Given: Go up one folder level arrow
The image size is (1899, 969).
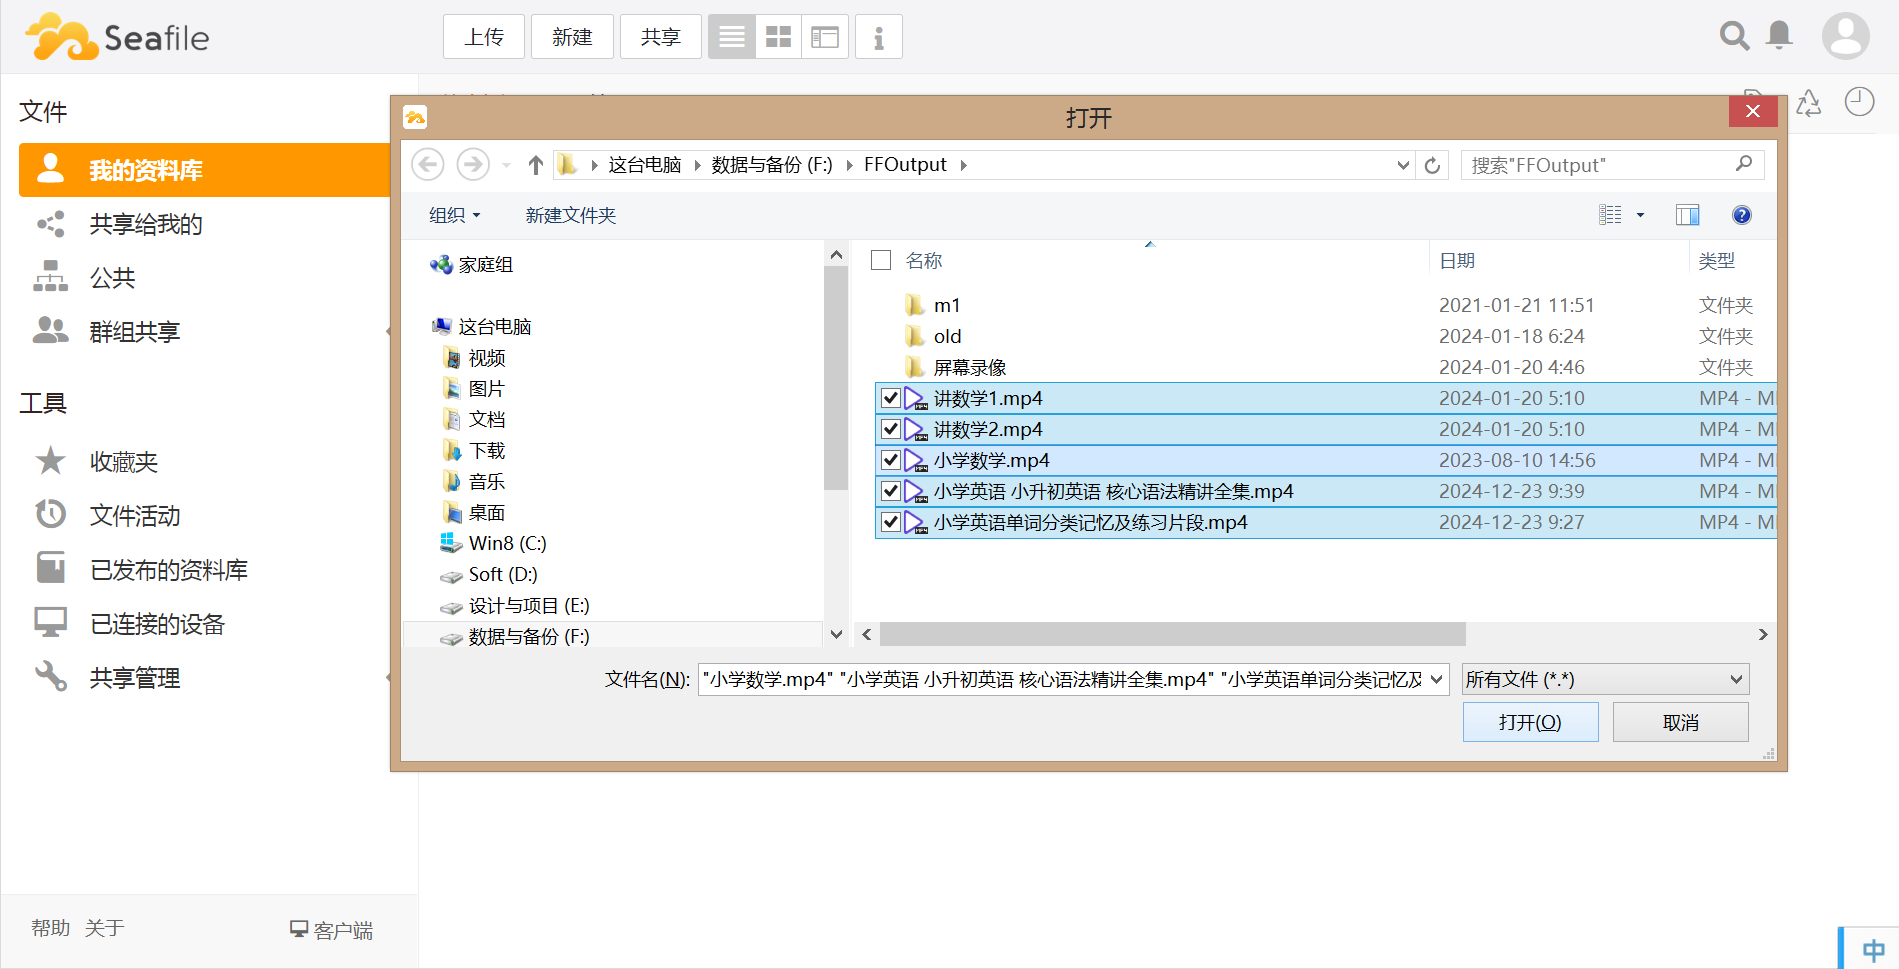Looking at the screenshot, I should (535, 165).
